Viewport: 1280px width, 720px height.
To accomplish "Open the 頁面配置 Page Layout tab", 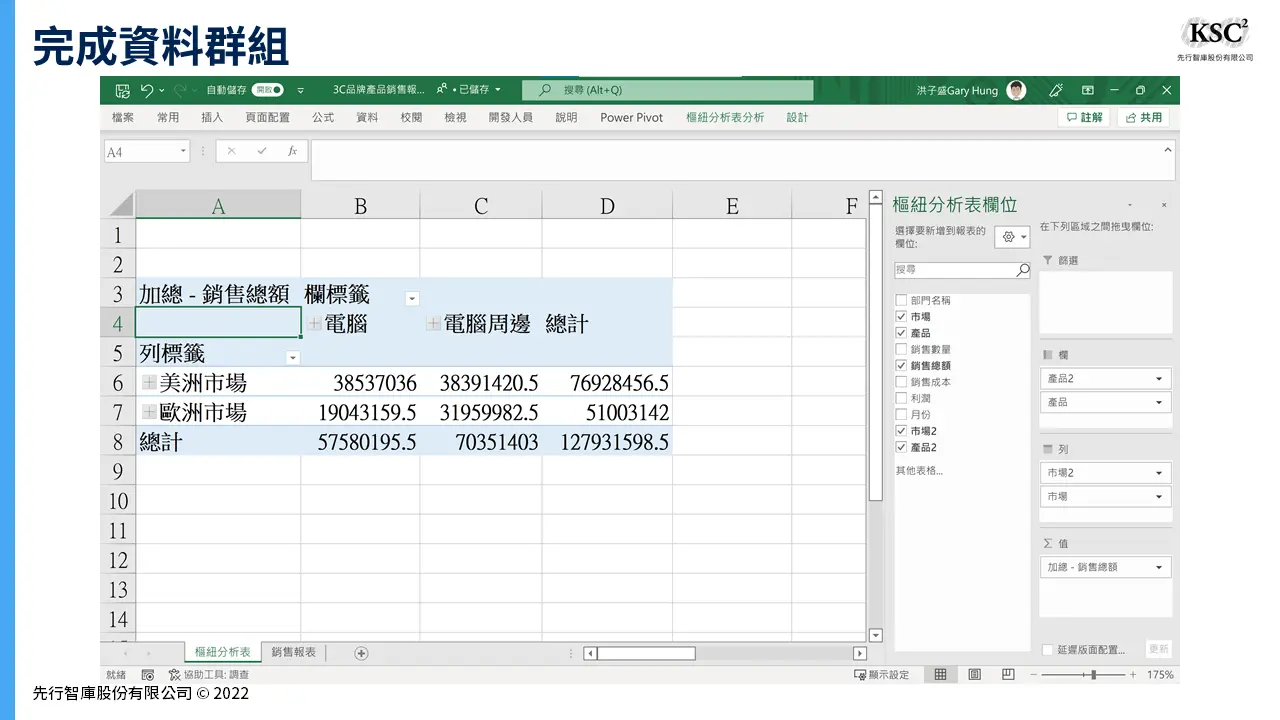I will (267, 117).
